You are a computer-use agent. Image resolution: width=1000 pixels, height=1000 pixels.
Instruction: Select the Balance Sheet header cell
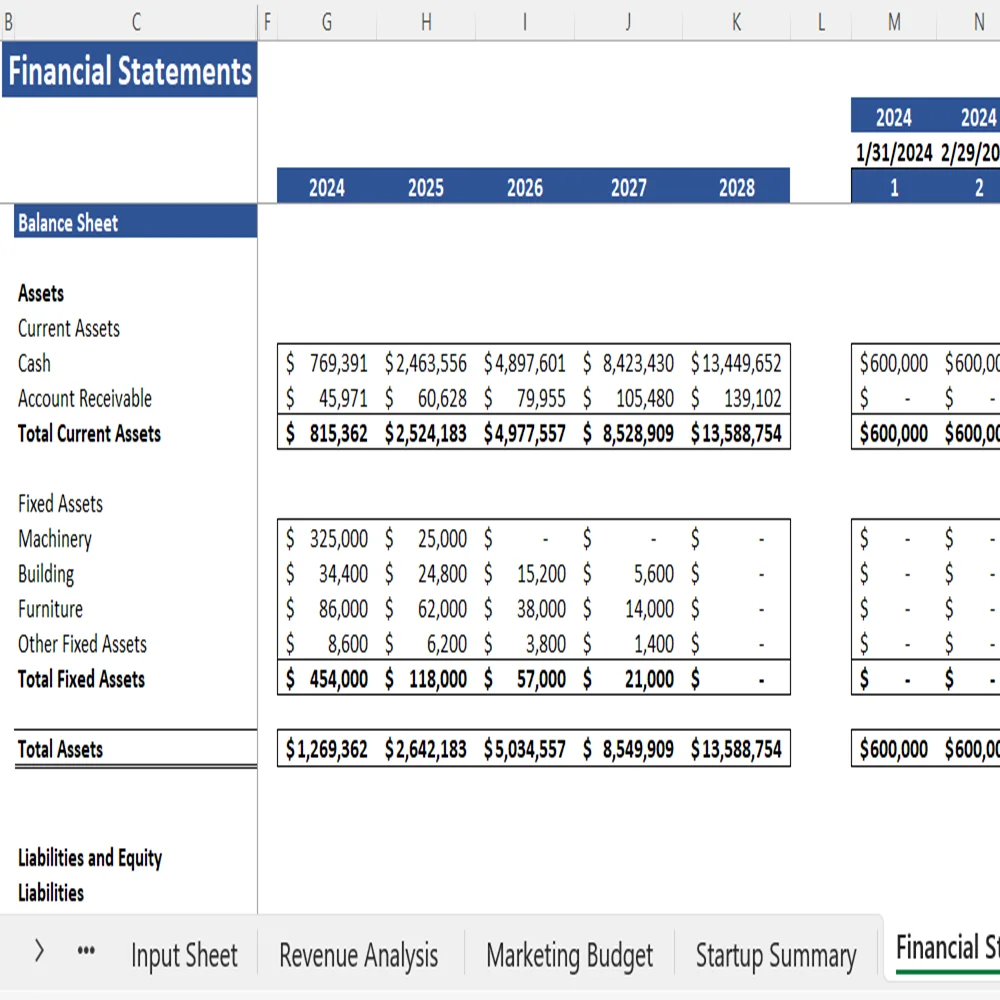67,222
